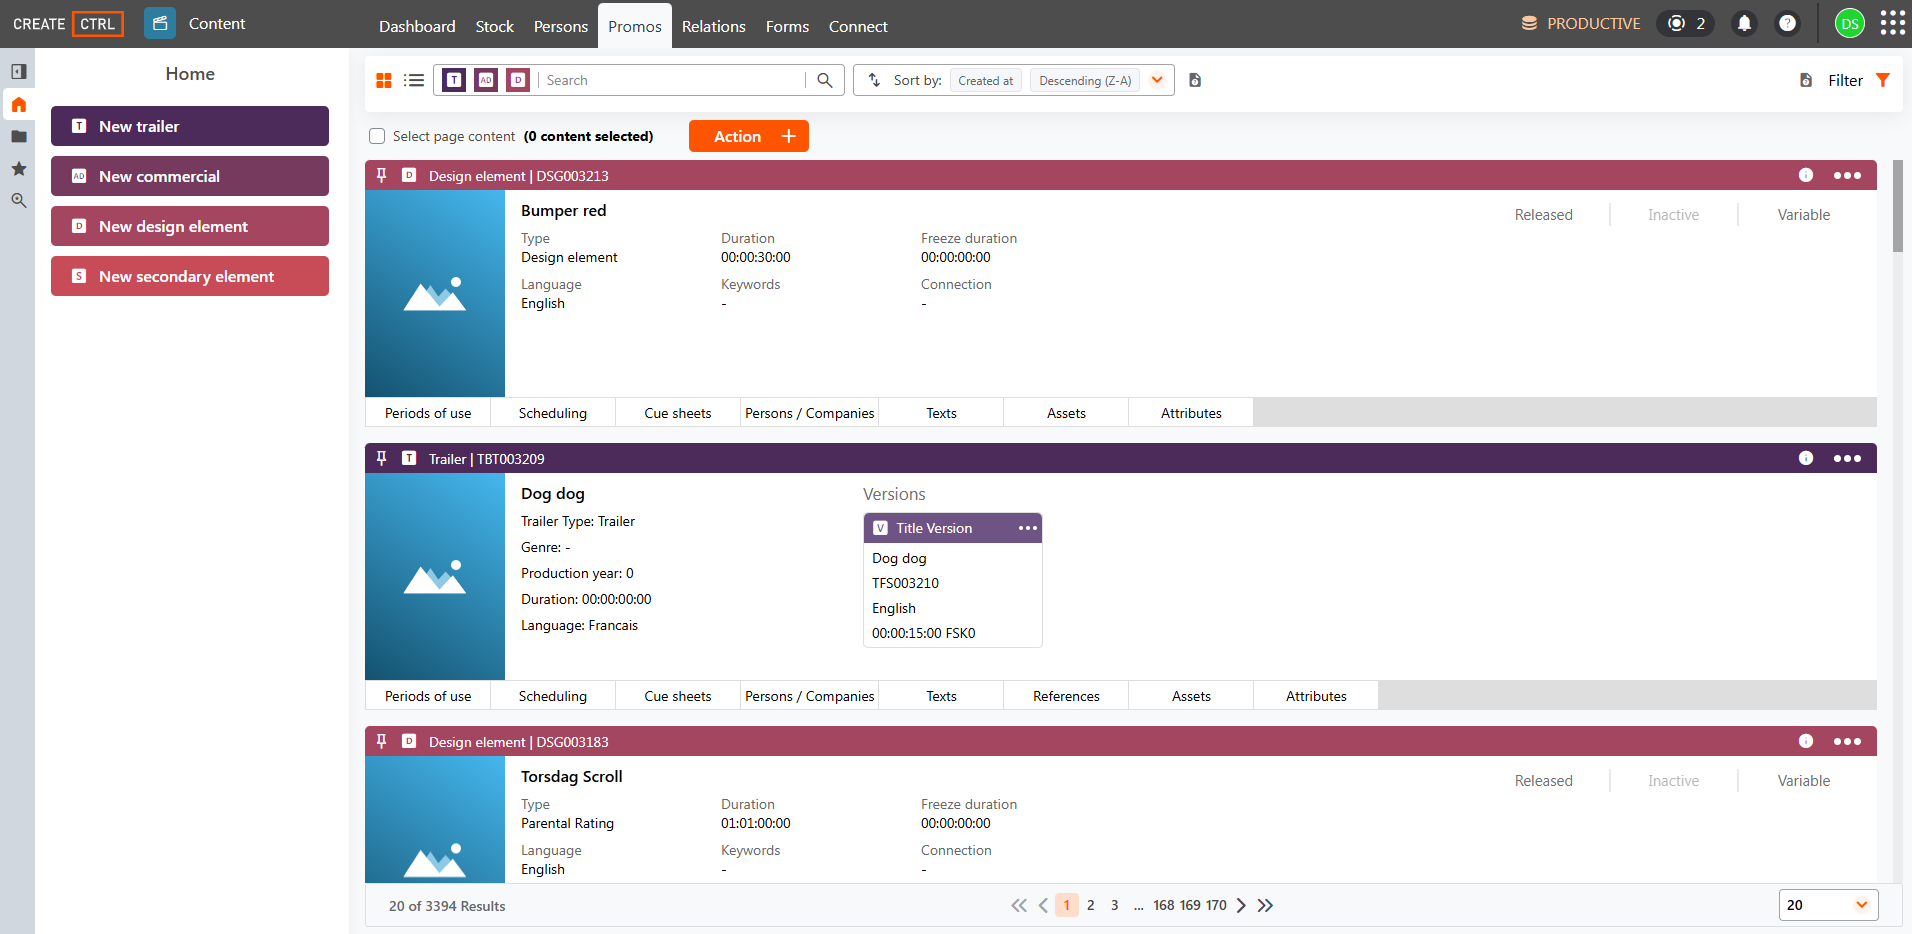The width and height of the screenshot is (1912, 934).
Task: Click the New trailer button
Action: click(190, 126)
